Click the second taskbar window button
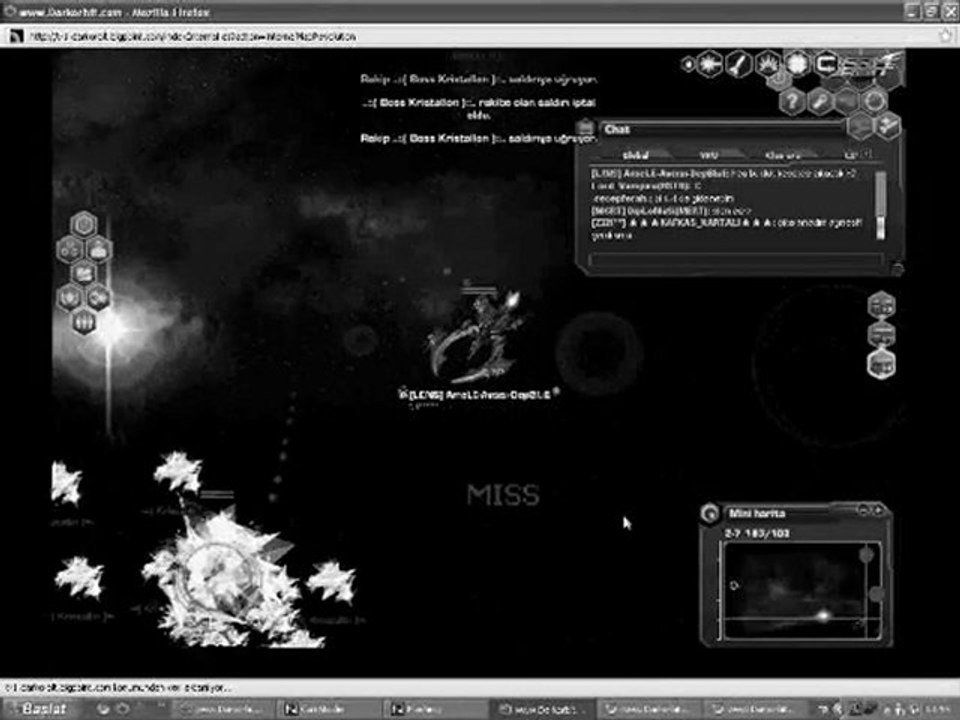 329,709
